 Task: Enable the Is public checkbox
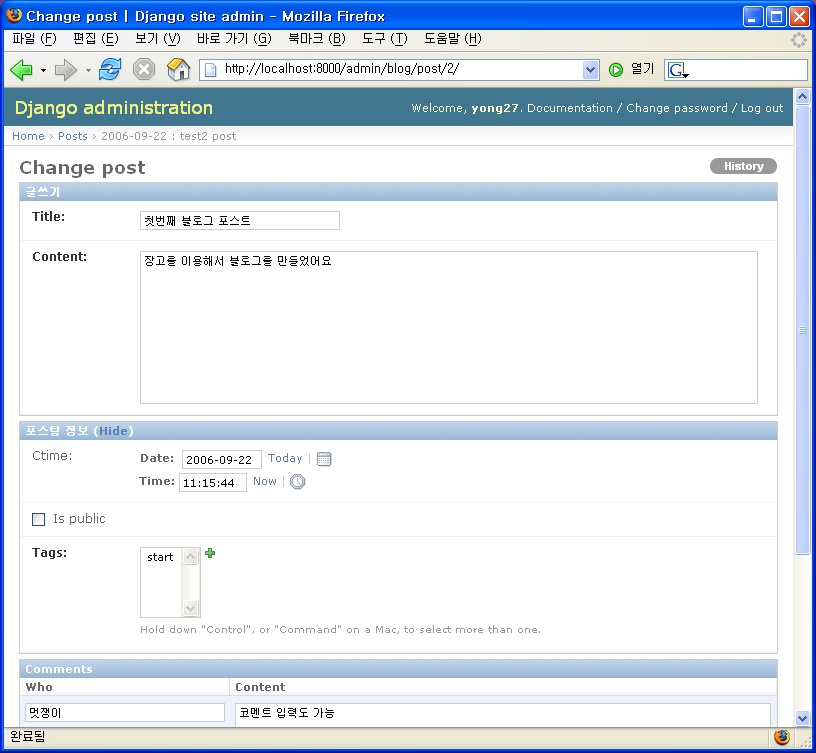click(x=39, y=519)
